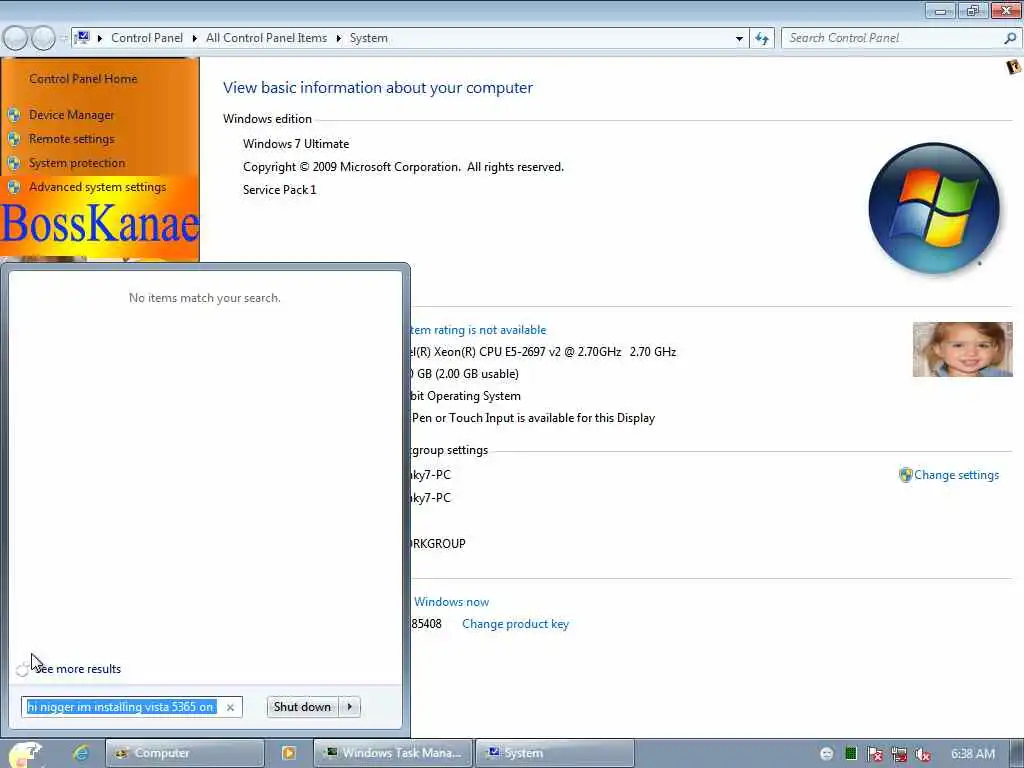Open the help icon below the search box
The height and width of the screenshot is (768, 1024).
(1014, 66)
